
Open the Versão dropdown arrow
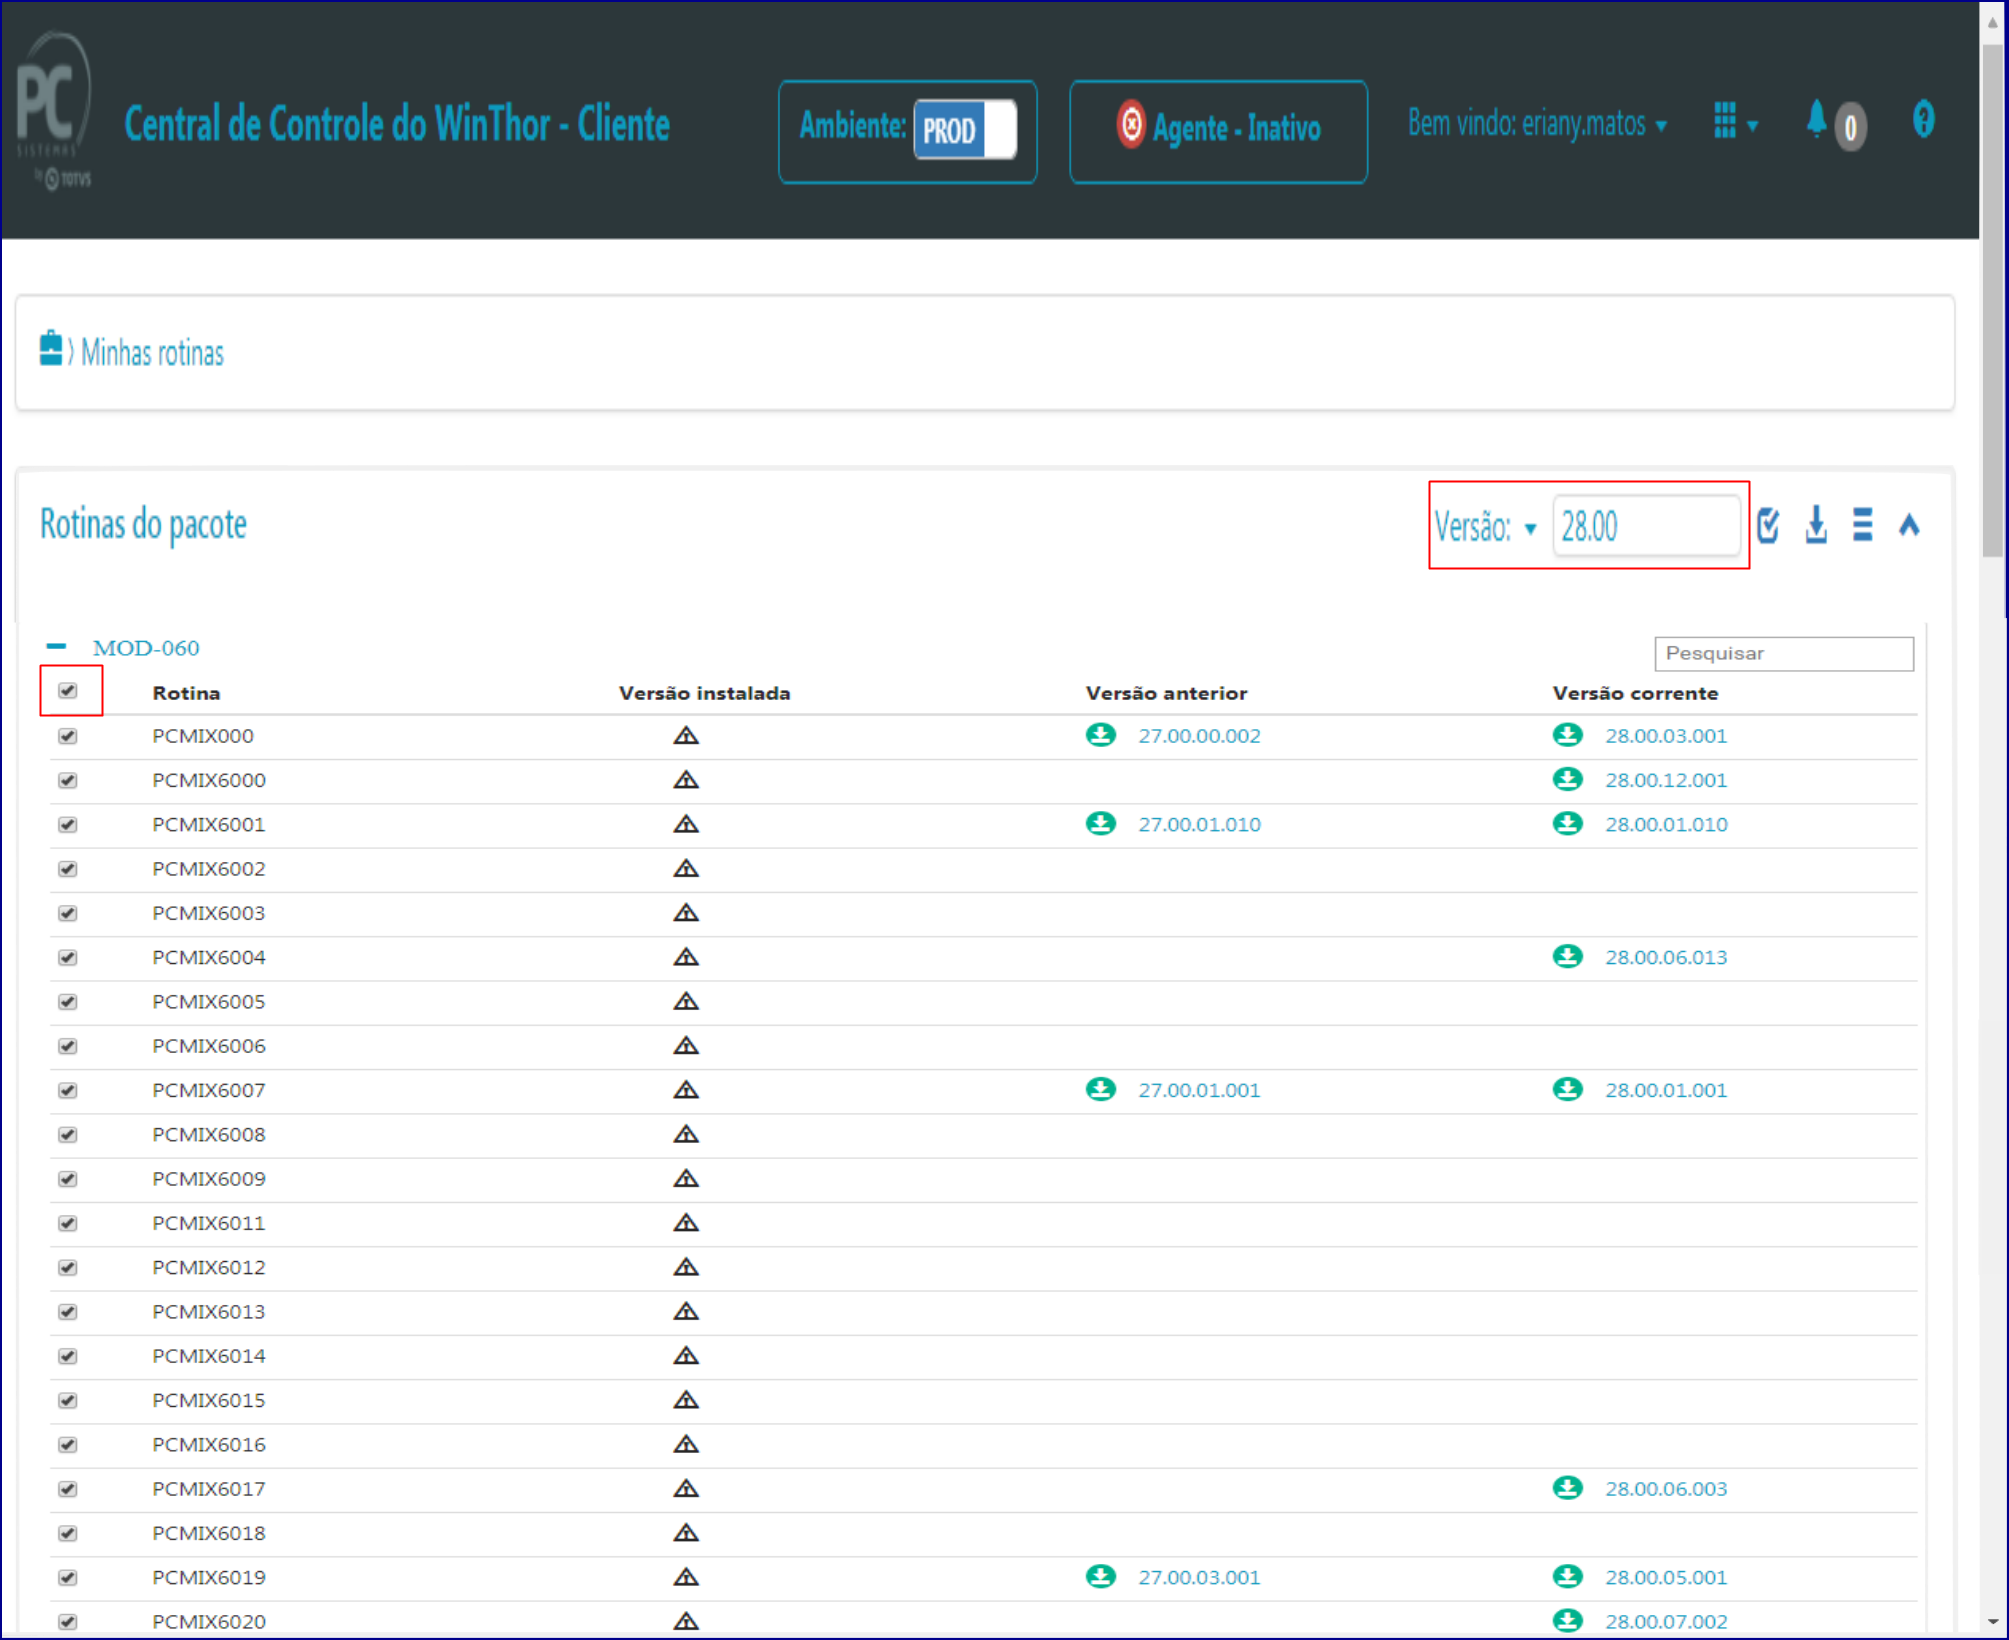(1530, 528)
